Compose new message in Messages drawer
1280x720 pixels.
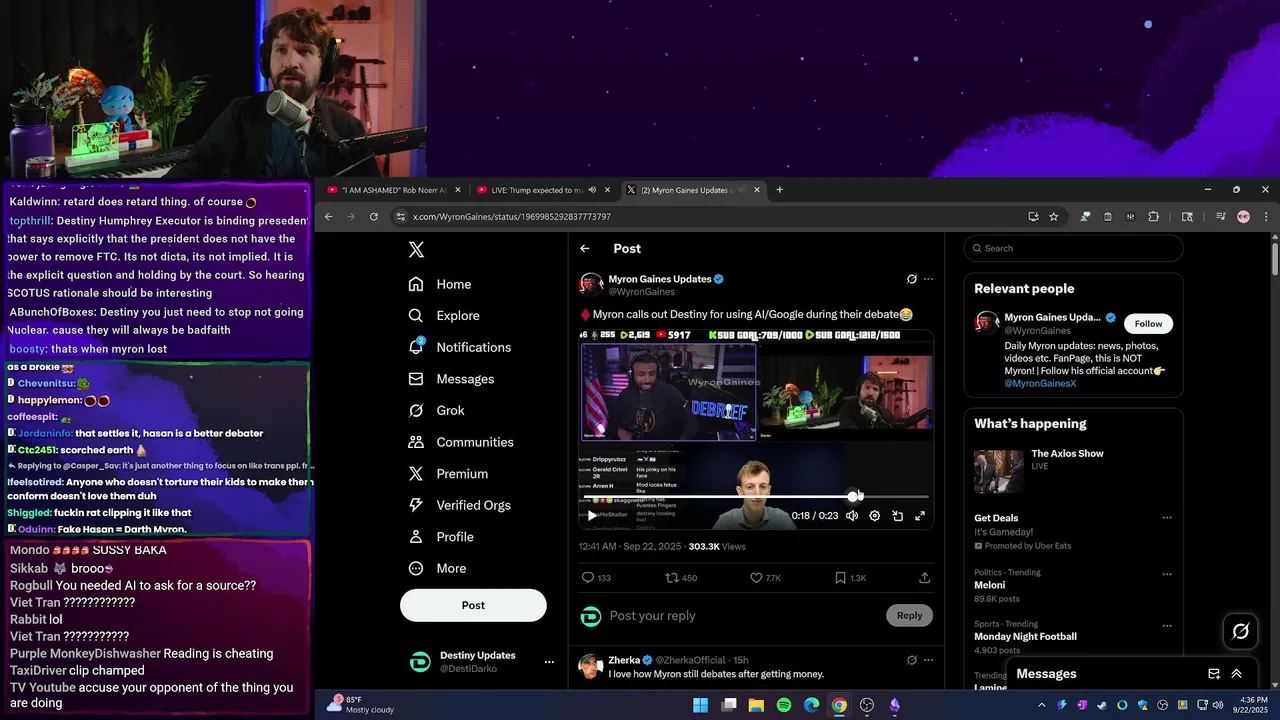coord(1214,674)
